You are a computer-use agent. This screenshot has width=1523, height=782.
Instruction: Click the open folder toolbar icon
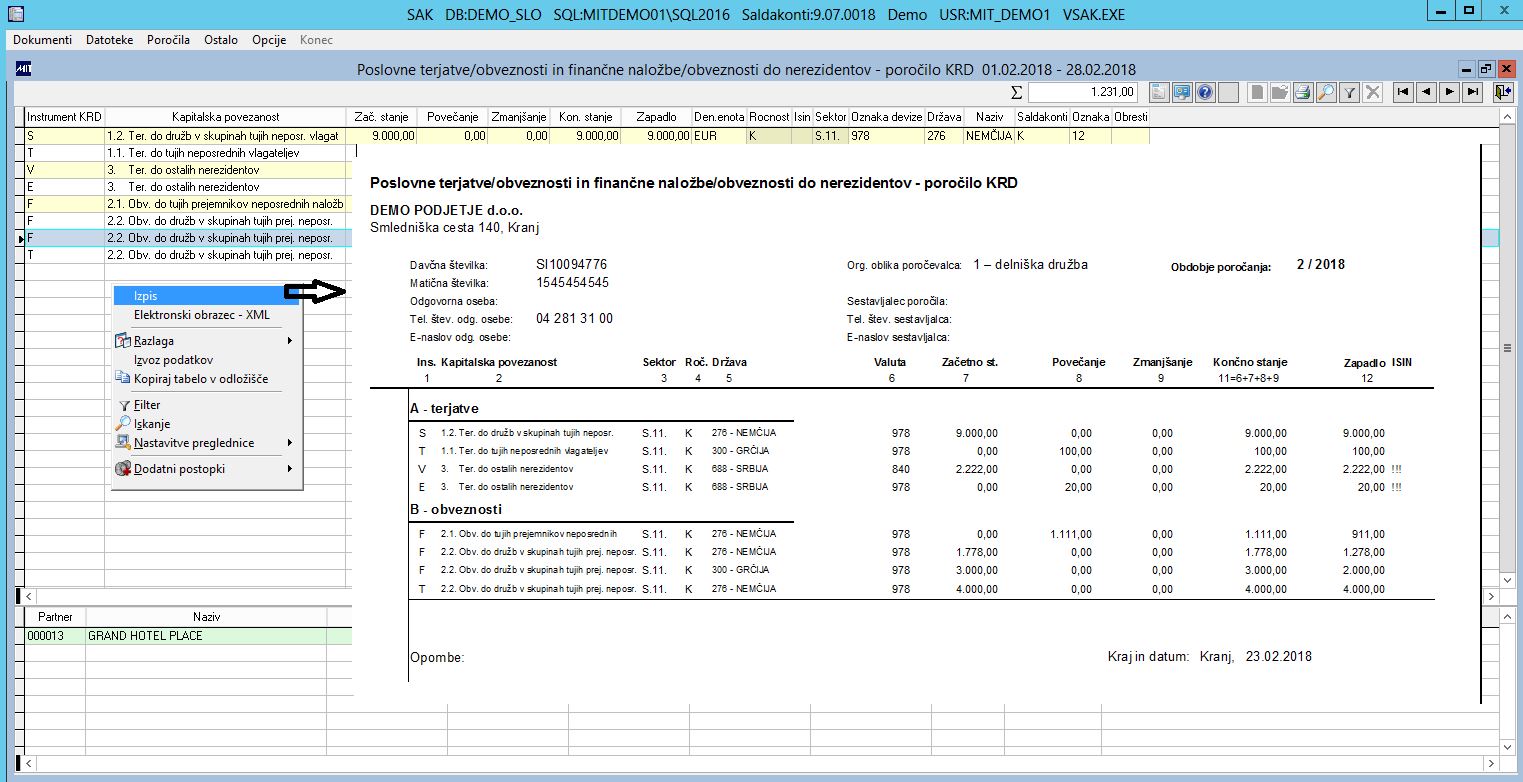[1280, 92]
